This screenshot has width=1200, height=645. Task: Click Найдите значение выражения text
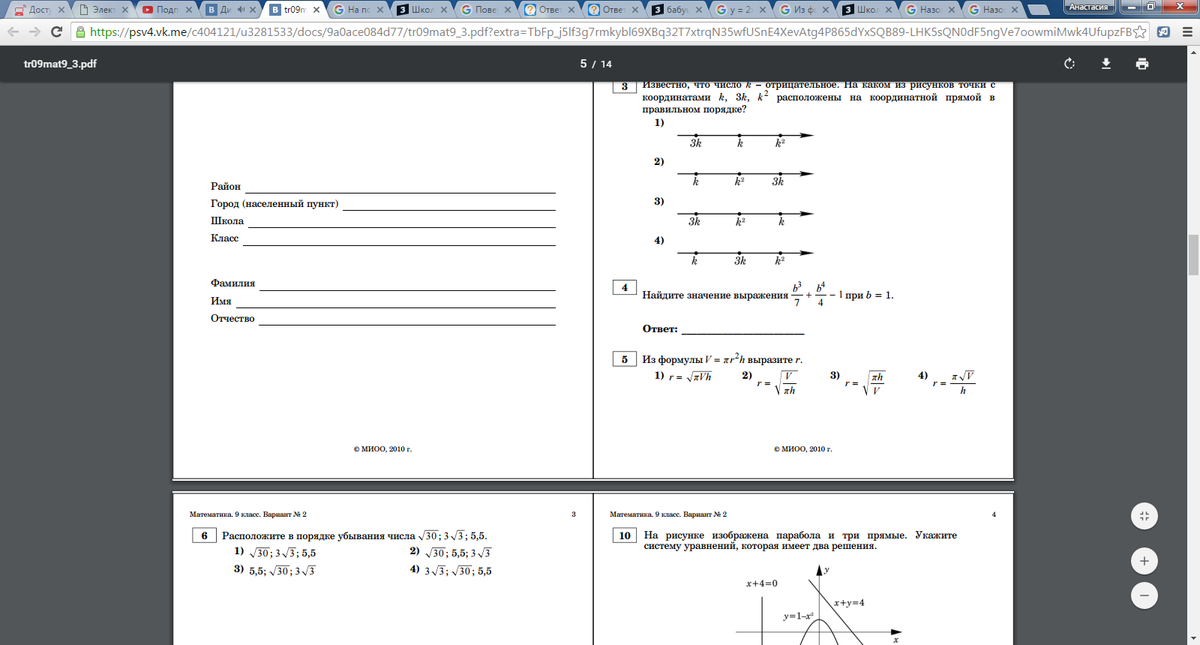pyautogui.click(x=716, y=296)
